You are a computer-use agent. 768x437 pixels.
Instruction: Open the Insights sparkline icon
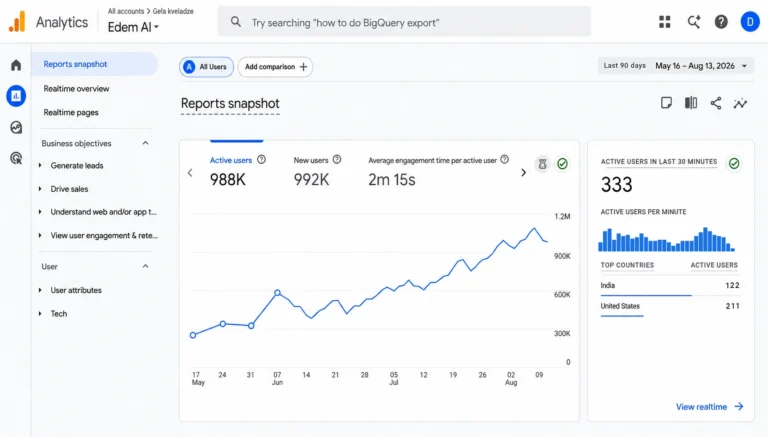pyautogui.click(x=740, y=103)
